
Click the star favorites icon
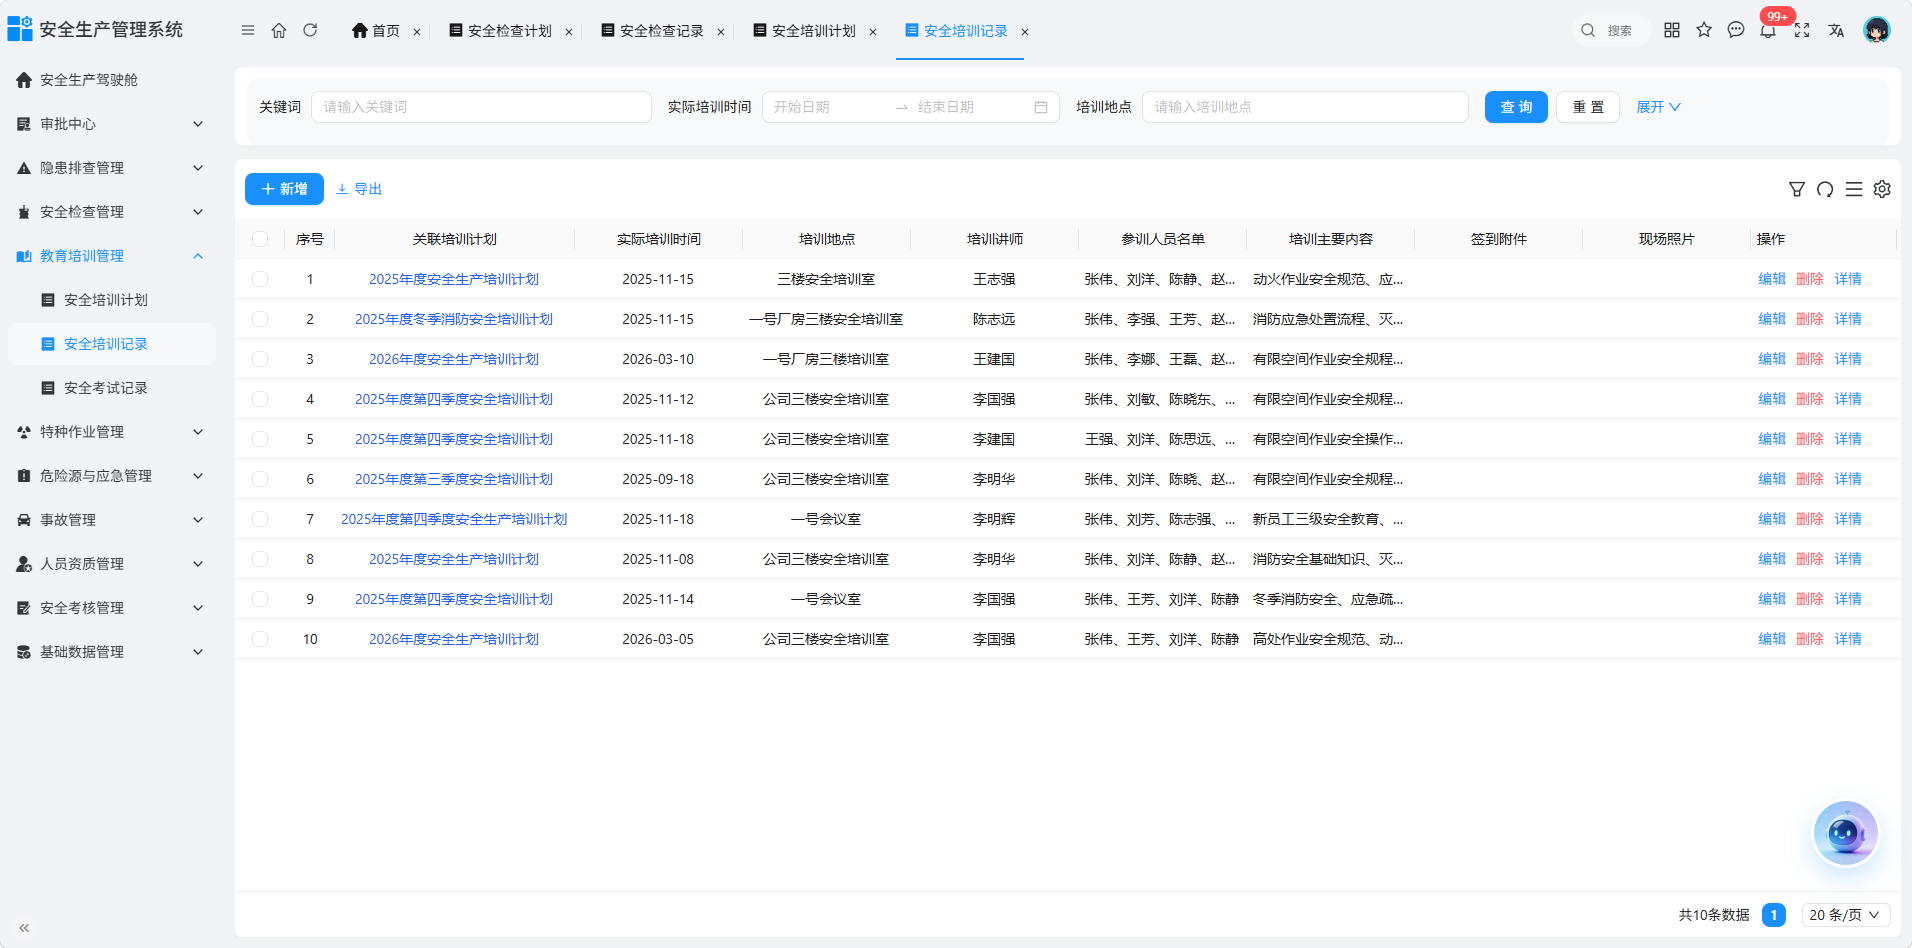coord(1704,30)
